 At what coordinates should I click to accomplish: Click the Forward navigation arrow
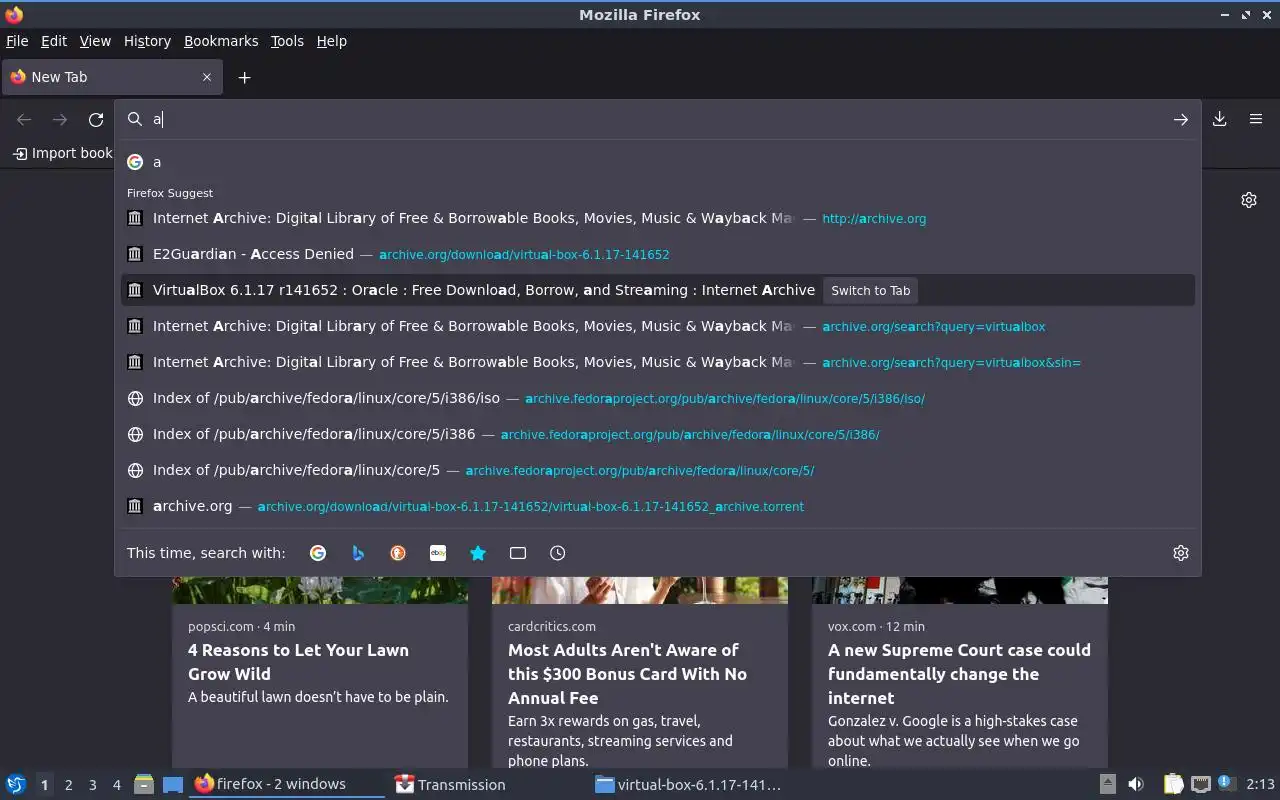tap(60, 120)
